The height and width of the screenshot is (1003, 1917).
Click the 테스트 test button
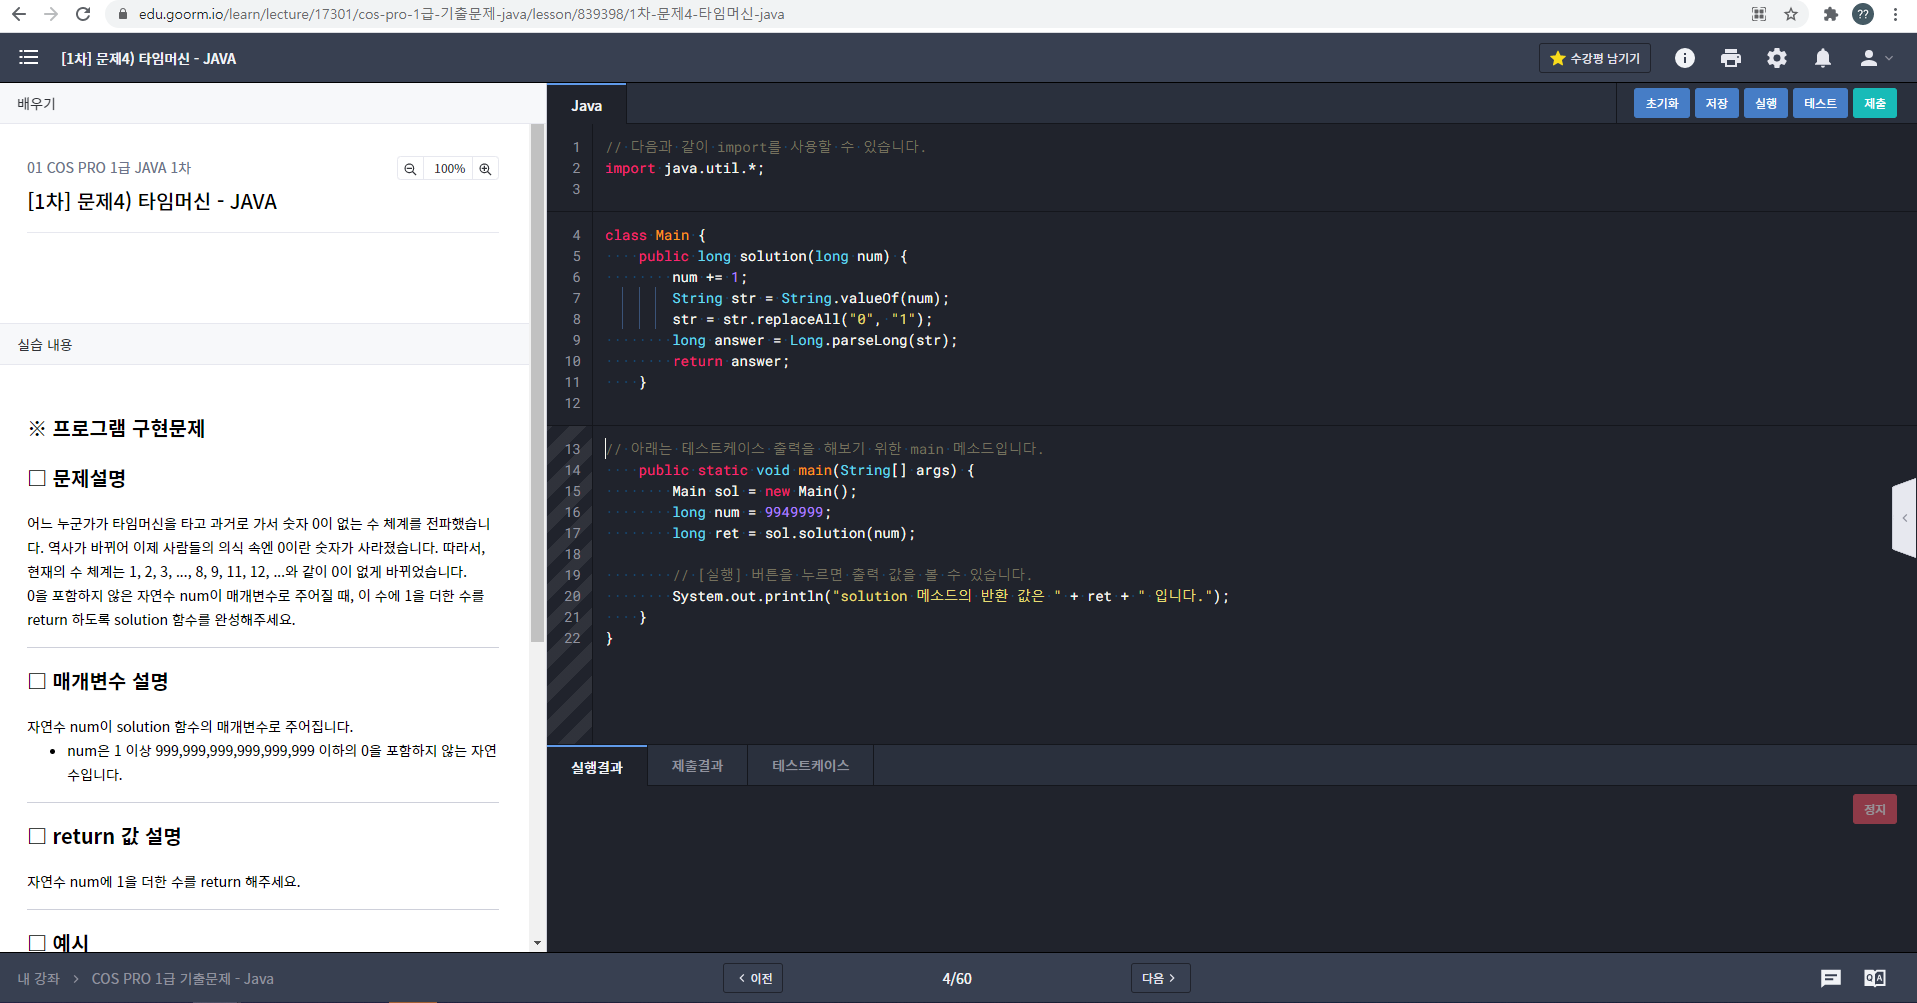pyautogui.click(x=1820, y=103)
